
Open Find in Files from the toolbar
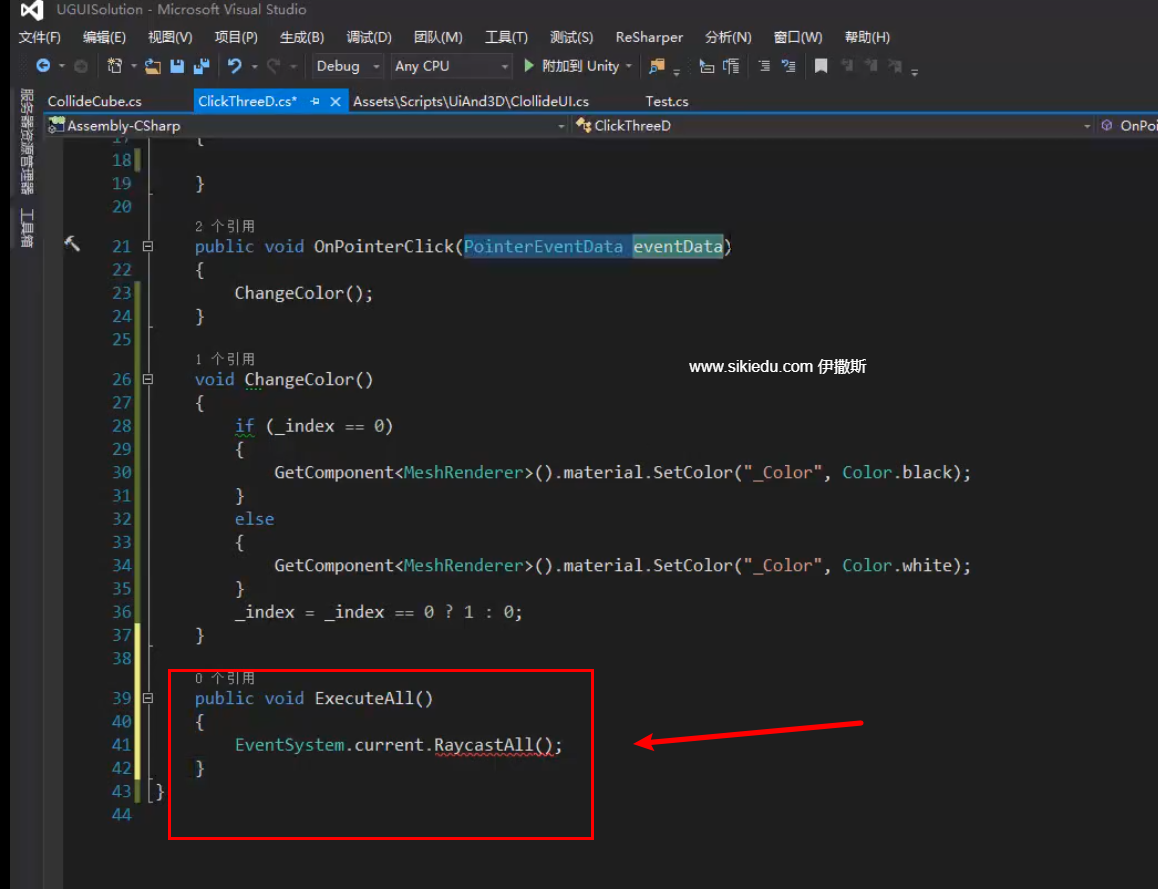[x=657, y=66]
